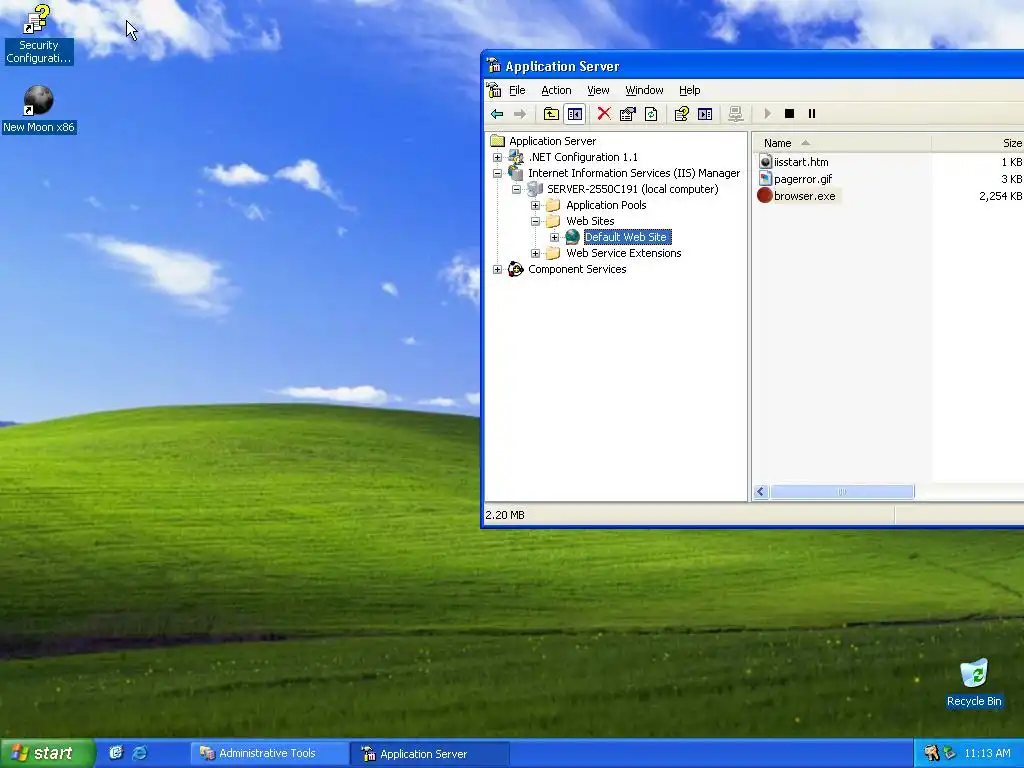Select .NET Configuration 1.1 in the tree
1024x768 pixels.
click(583, 157)
